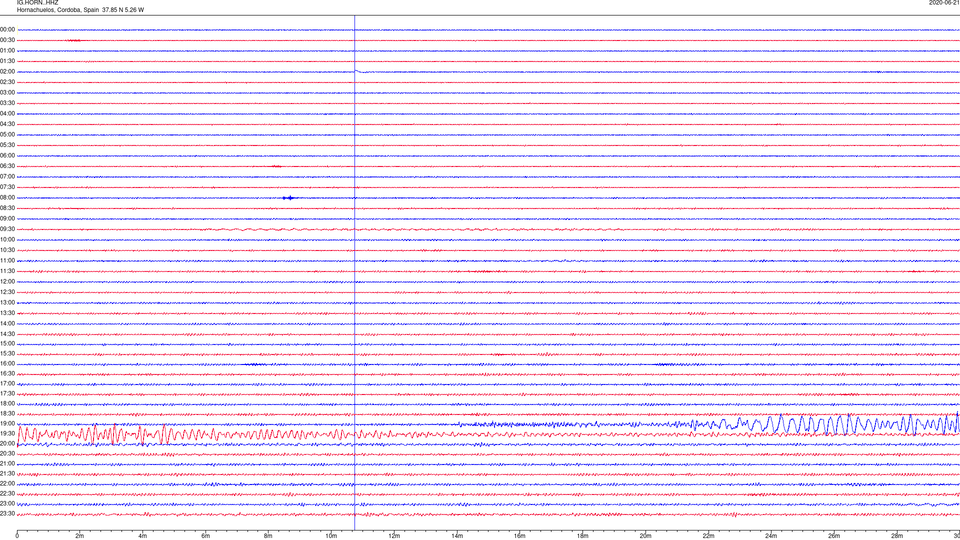This screenshot has width=960, height=540.
Task: Select the 07:30 time row label
Action: coord(7,187)
